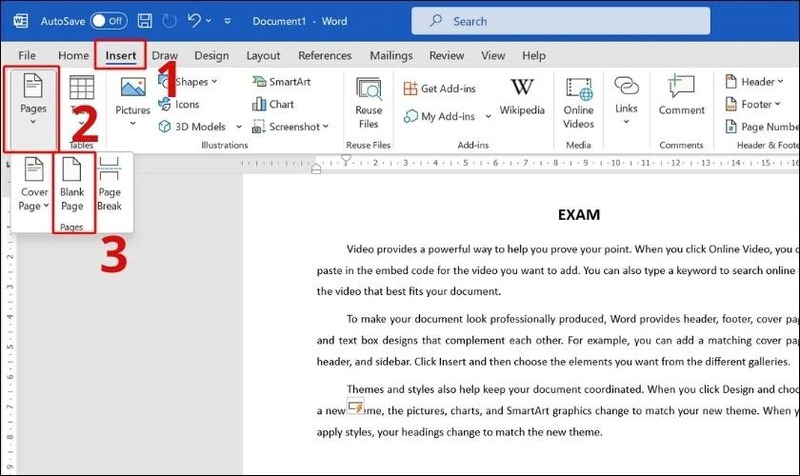Click in the Search box
This screenshot has height=476, width=800.
coord(561,21)
